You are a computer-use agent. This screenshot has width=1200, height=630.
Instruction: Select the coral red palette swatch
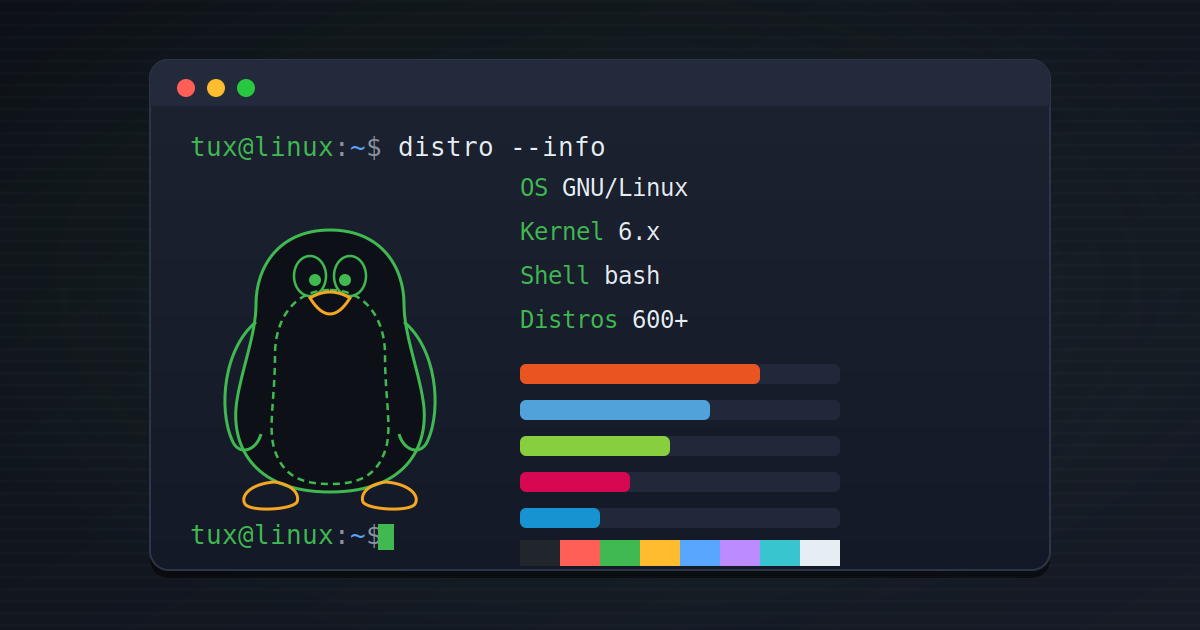pos(580,553)
